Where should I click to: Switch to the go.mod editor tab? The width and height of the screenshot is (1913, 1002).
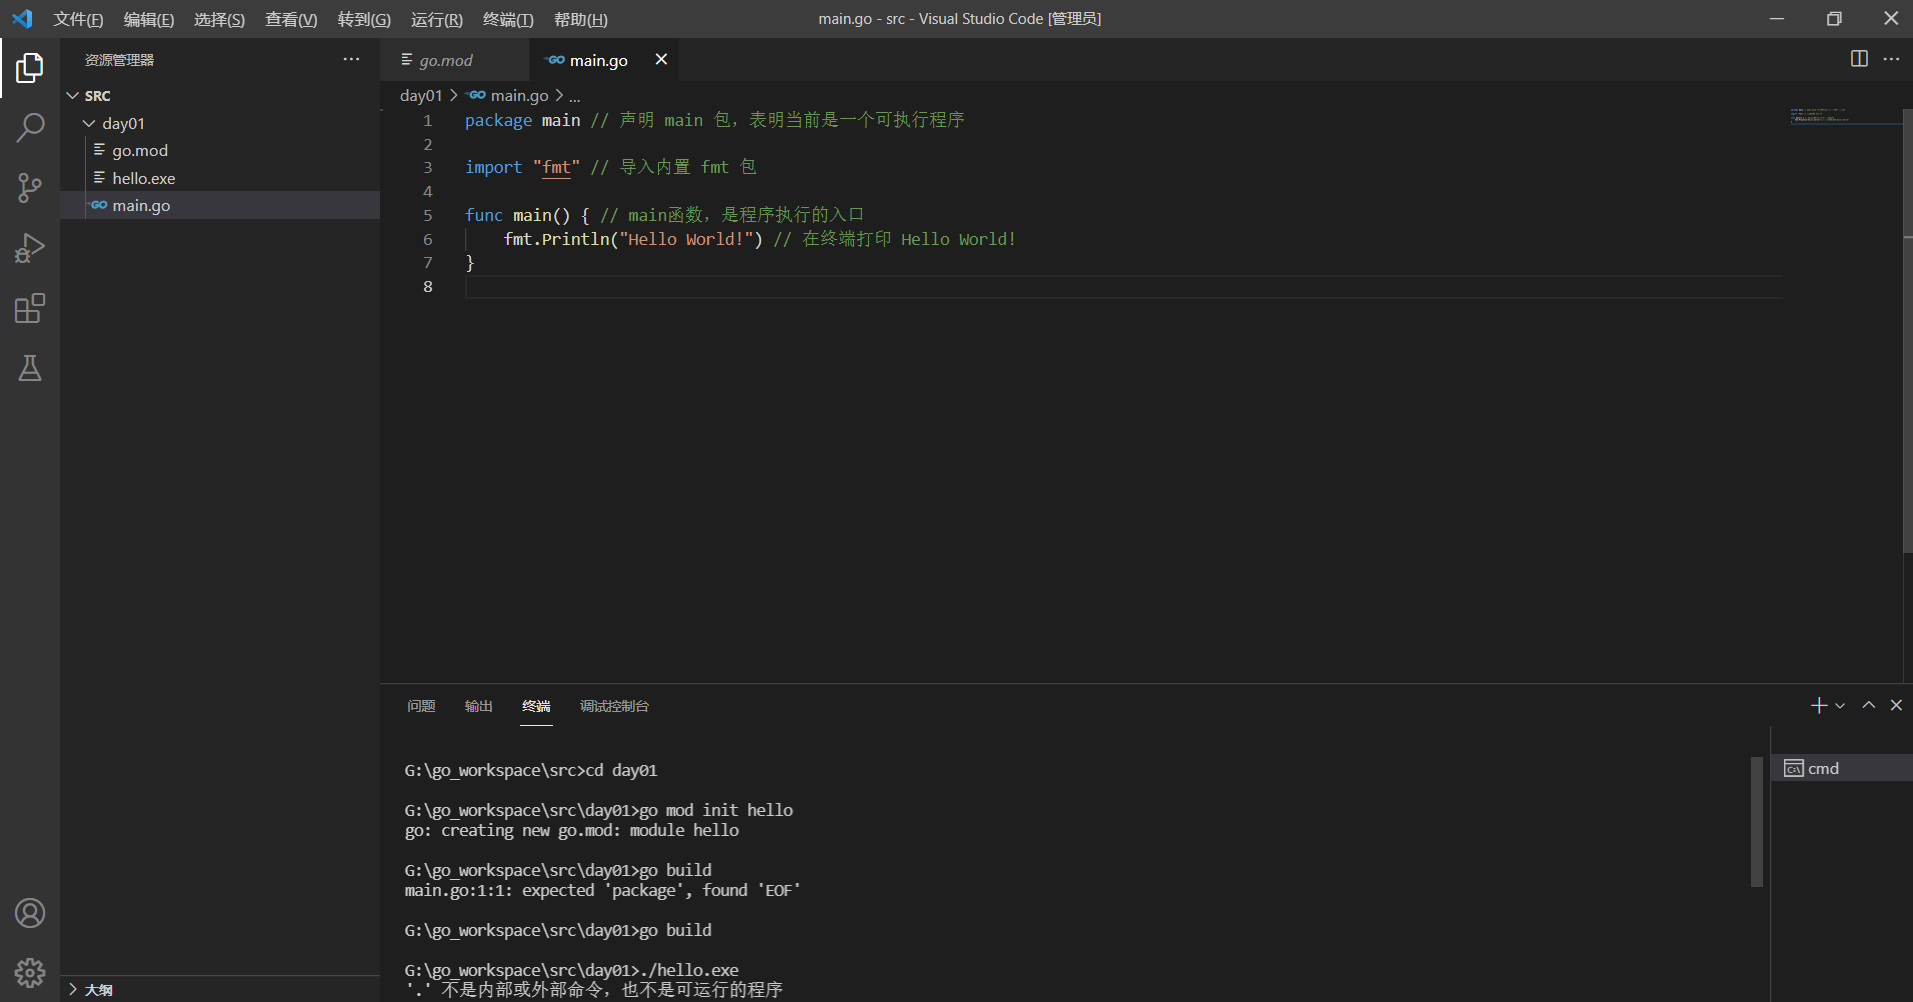455,60
